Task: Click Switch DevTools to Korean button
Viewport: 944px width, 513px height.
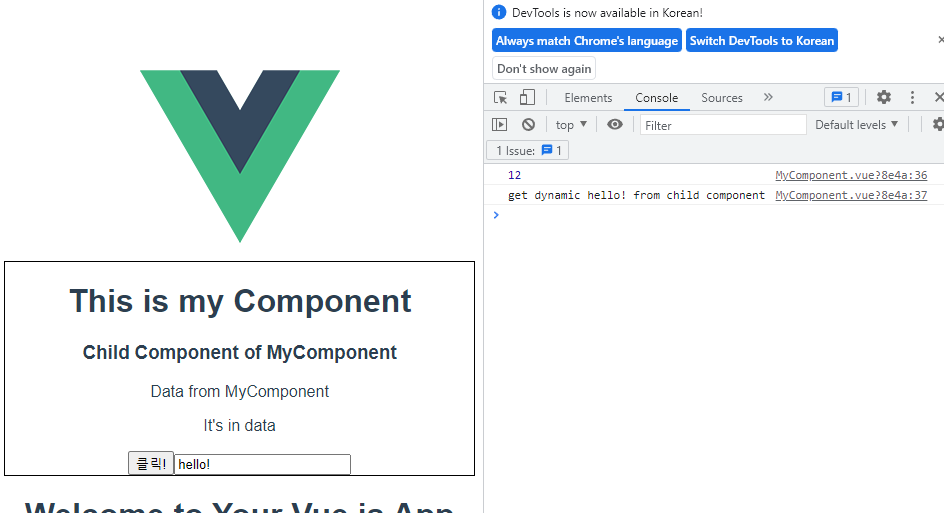Action: tap(762, 40)
